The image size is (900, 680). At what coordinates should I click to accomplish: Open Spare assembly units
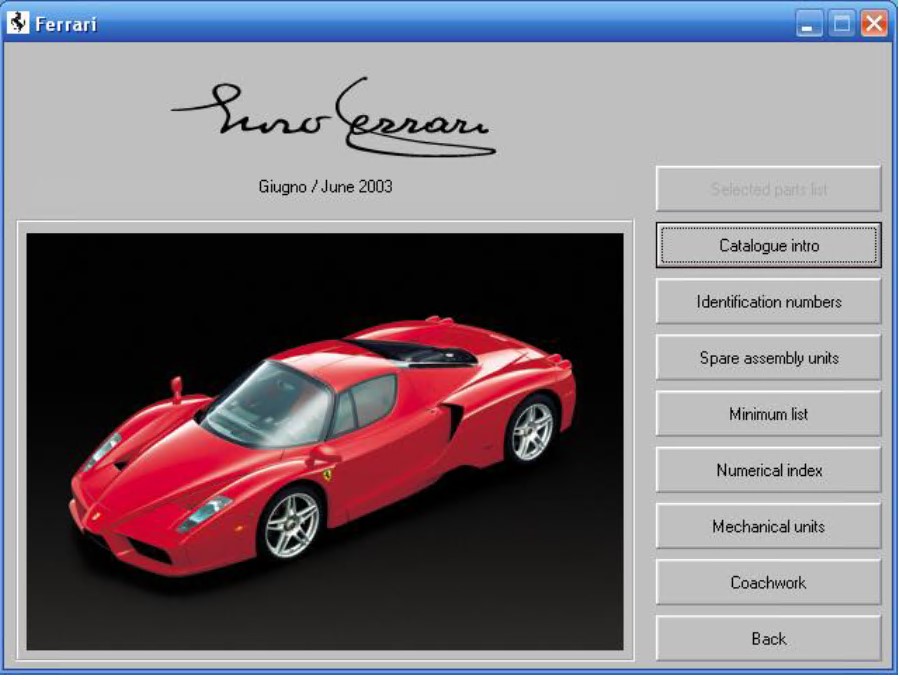pyautogui.click(x=768, y=357)
